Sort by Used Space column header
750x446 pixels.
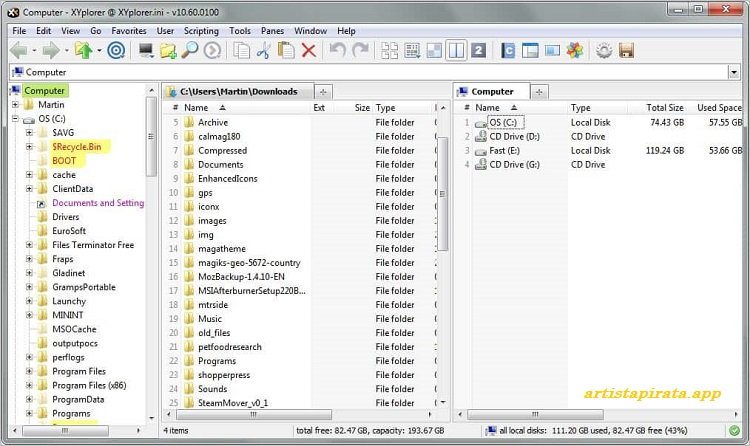point(719,108)
